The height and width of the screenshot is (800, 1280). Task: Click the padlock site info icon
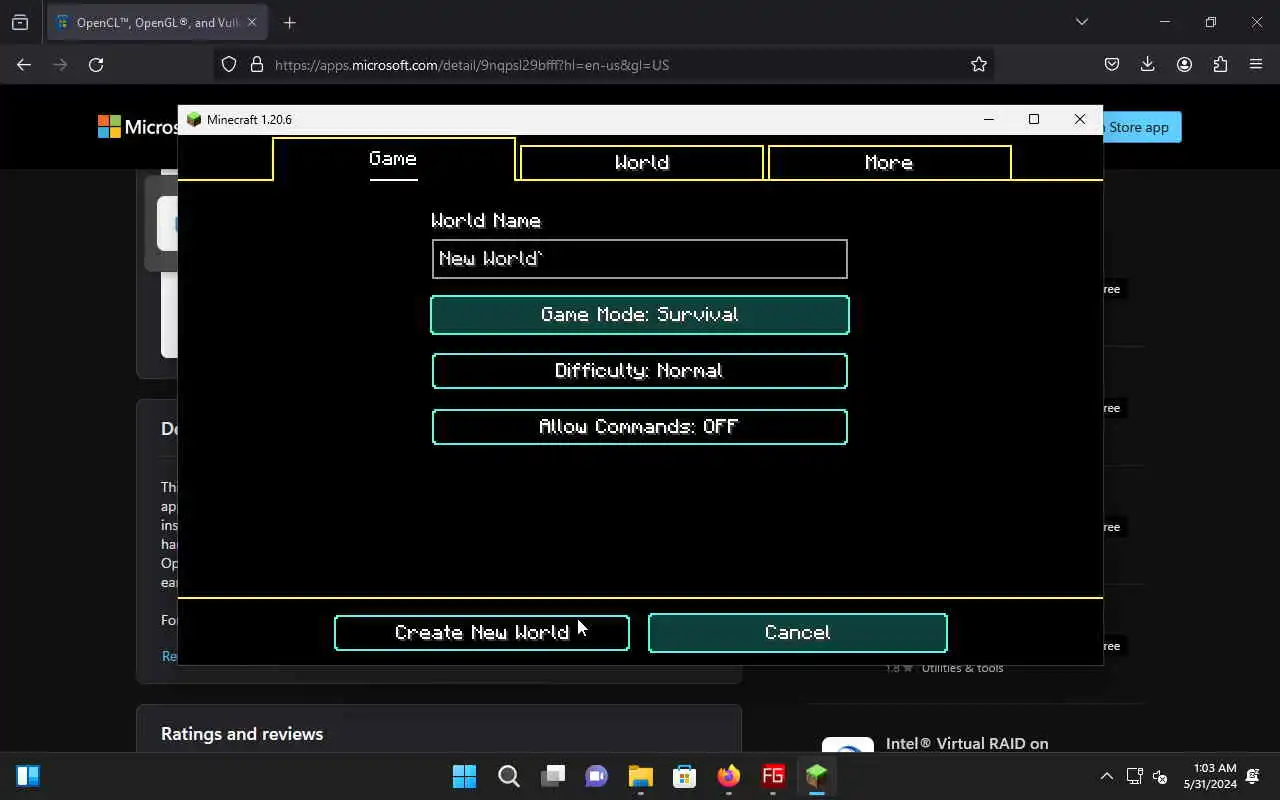tap(257, 64)
